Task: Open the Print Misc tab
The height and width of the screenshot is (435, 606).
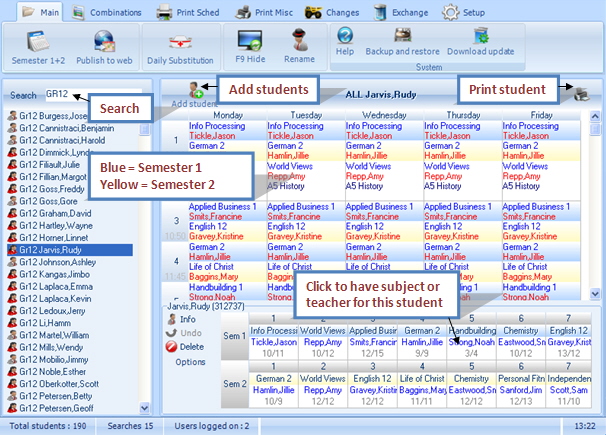Action: coord(264,12)
